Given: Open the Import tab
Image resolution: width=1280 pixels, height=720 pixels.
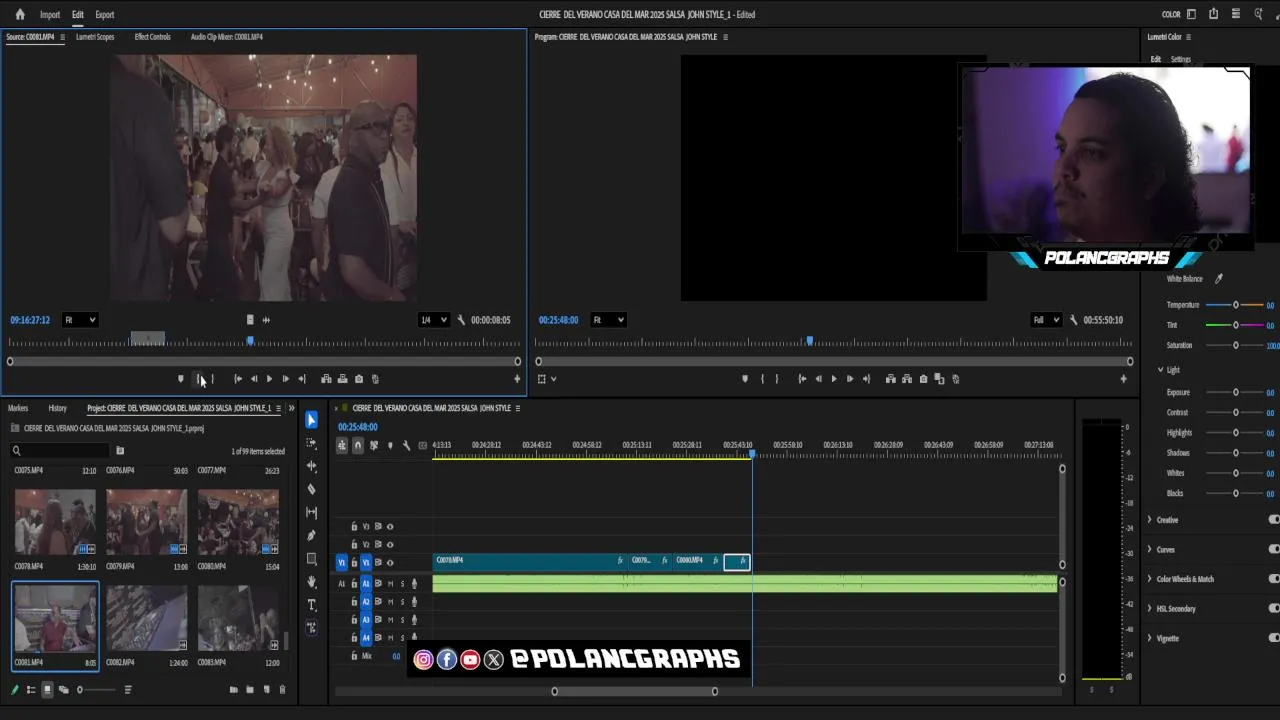Looking at the screenshot, I should coord(50,15).
